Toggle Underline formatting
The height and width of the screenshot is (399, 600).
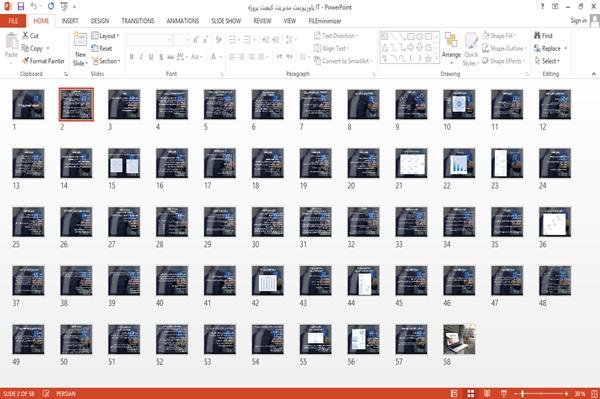(x=151, y=57)
